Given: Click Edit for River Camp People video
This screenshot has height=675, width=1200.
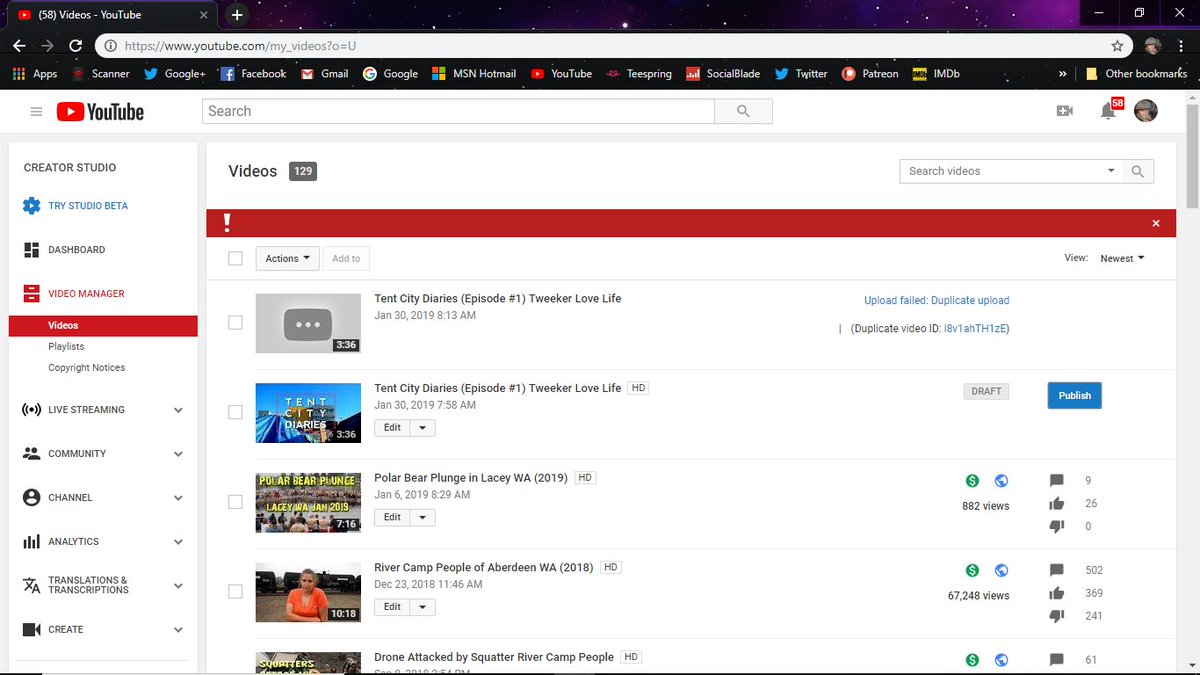Looking at the screenshot, I should pyautogui.click(x=392, y=607).
